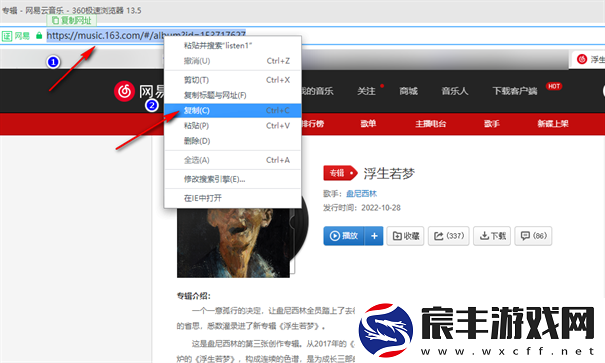Select 剪切(T) in the context menu
Screen dimensions: 605x363
[233, 80]
